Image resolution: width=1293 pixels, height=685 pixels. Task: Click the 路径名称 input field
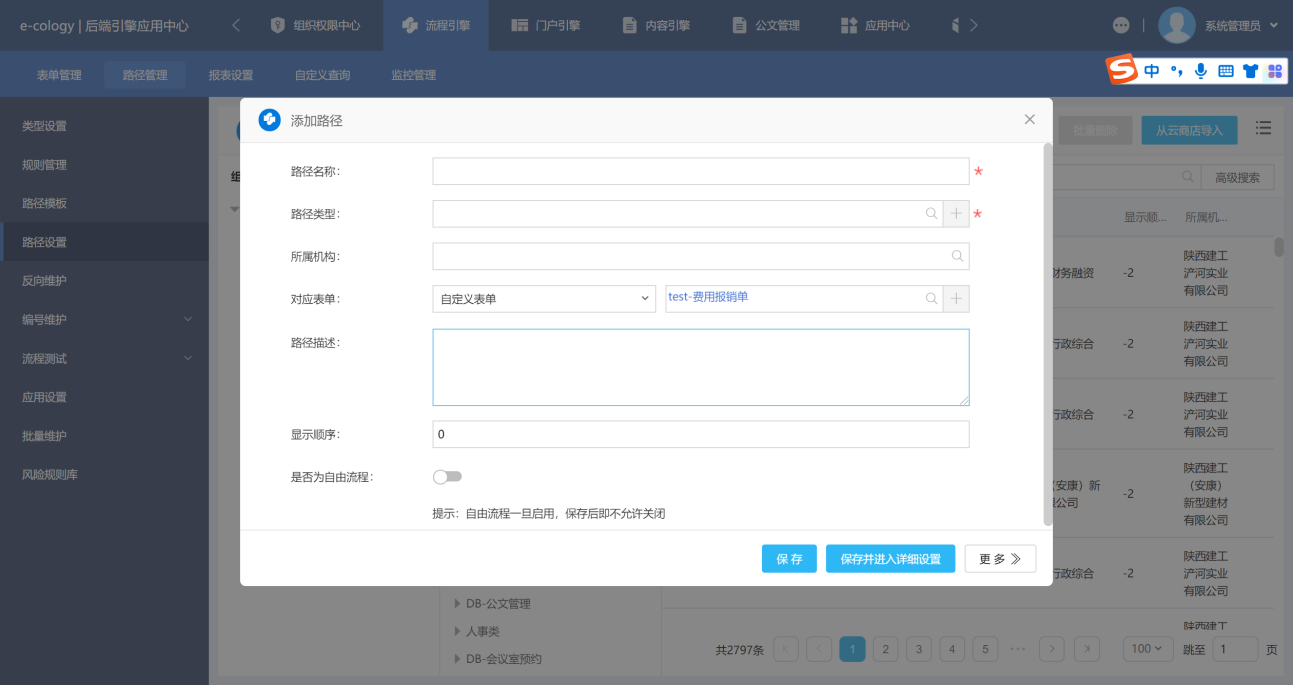pyautogui.click(x=700, y=172)
